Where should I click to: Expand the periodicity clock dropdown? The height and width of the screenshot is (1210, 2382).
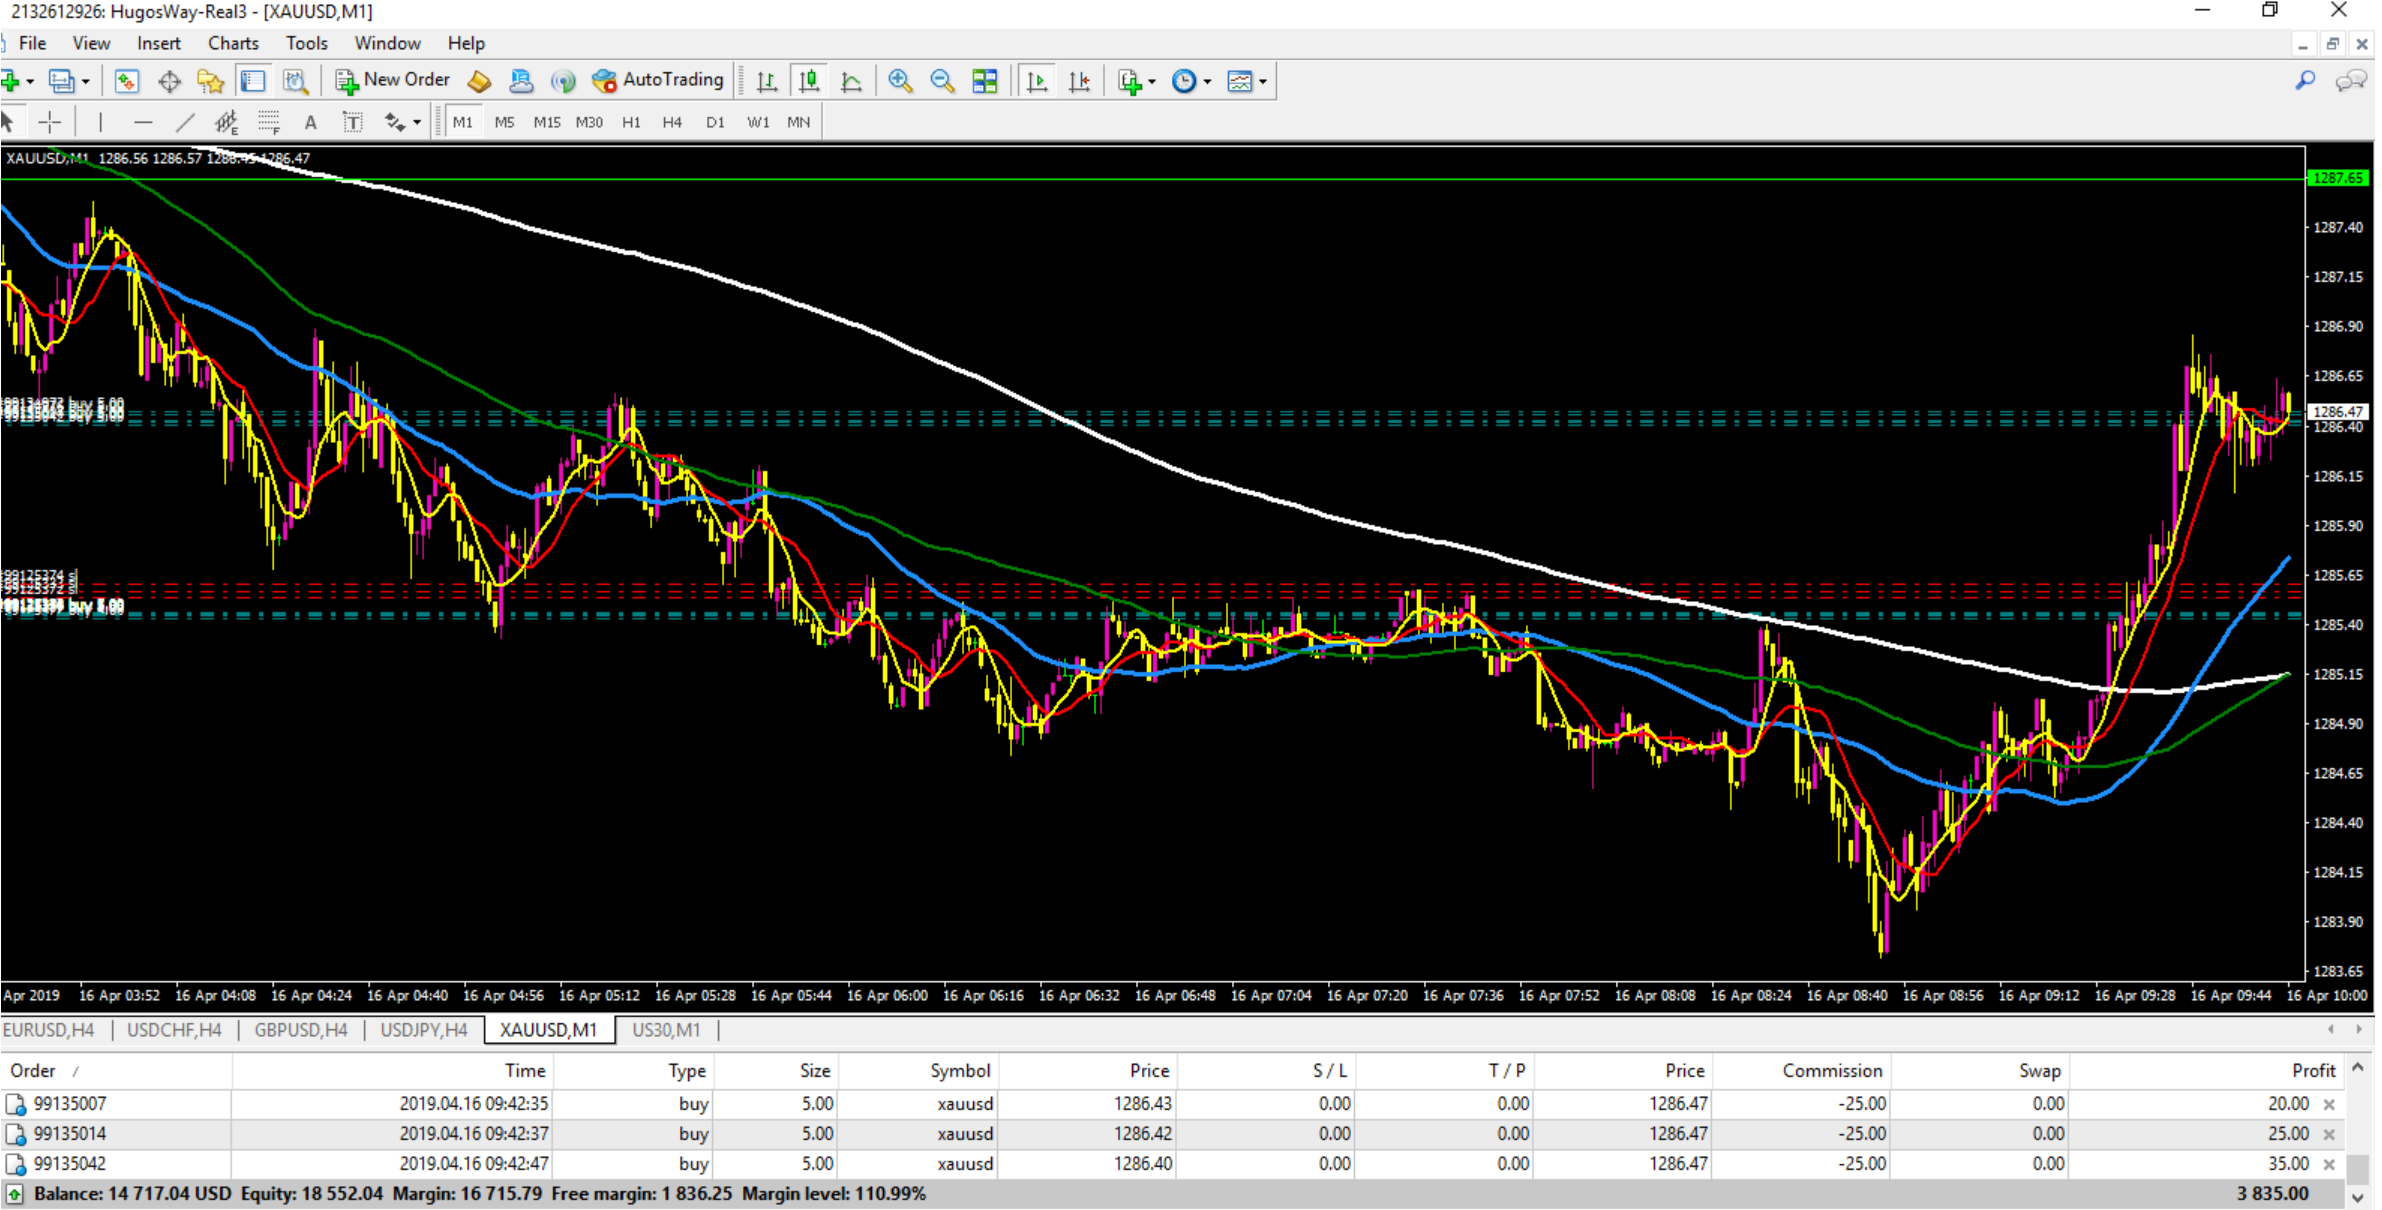[x=1207, y=82]
